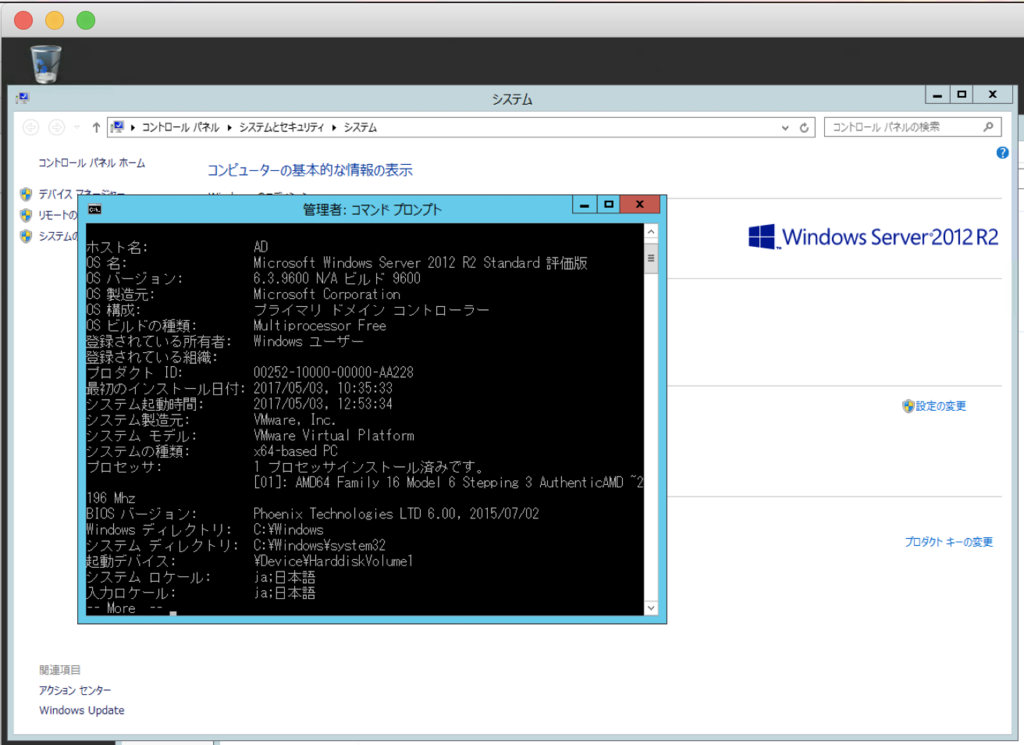Screen dimensions: 1024x745
Task: Click the search magnifier icon
Action: (989, 127)
